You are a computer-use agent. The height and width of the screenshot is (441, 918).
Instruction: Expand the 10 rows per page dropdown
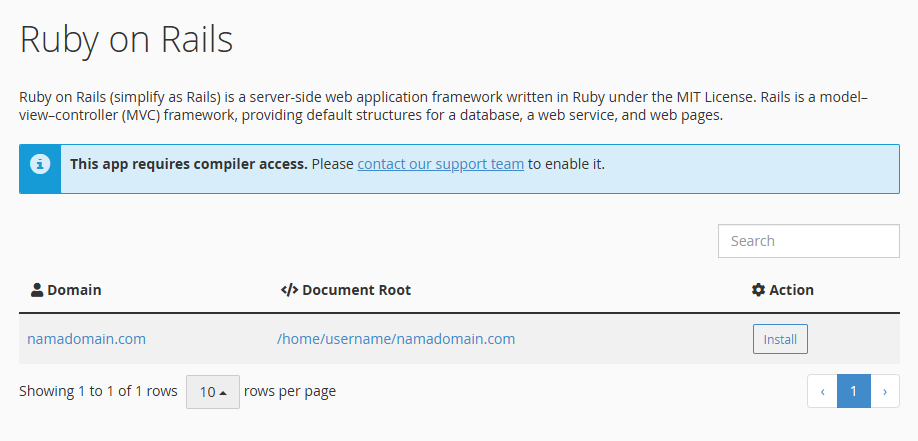coord(213,392)
